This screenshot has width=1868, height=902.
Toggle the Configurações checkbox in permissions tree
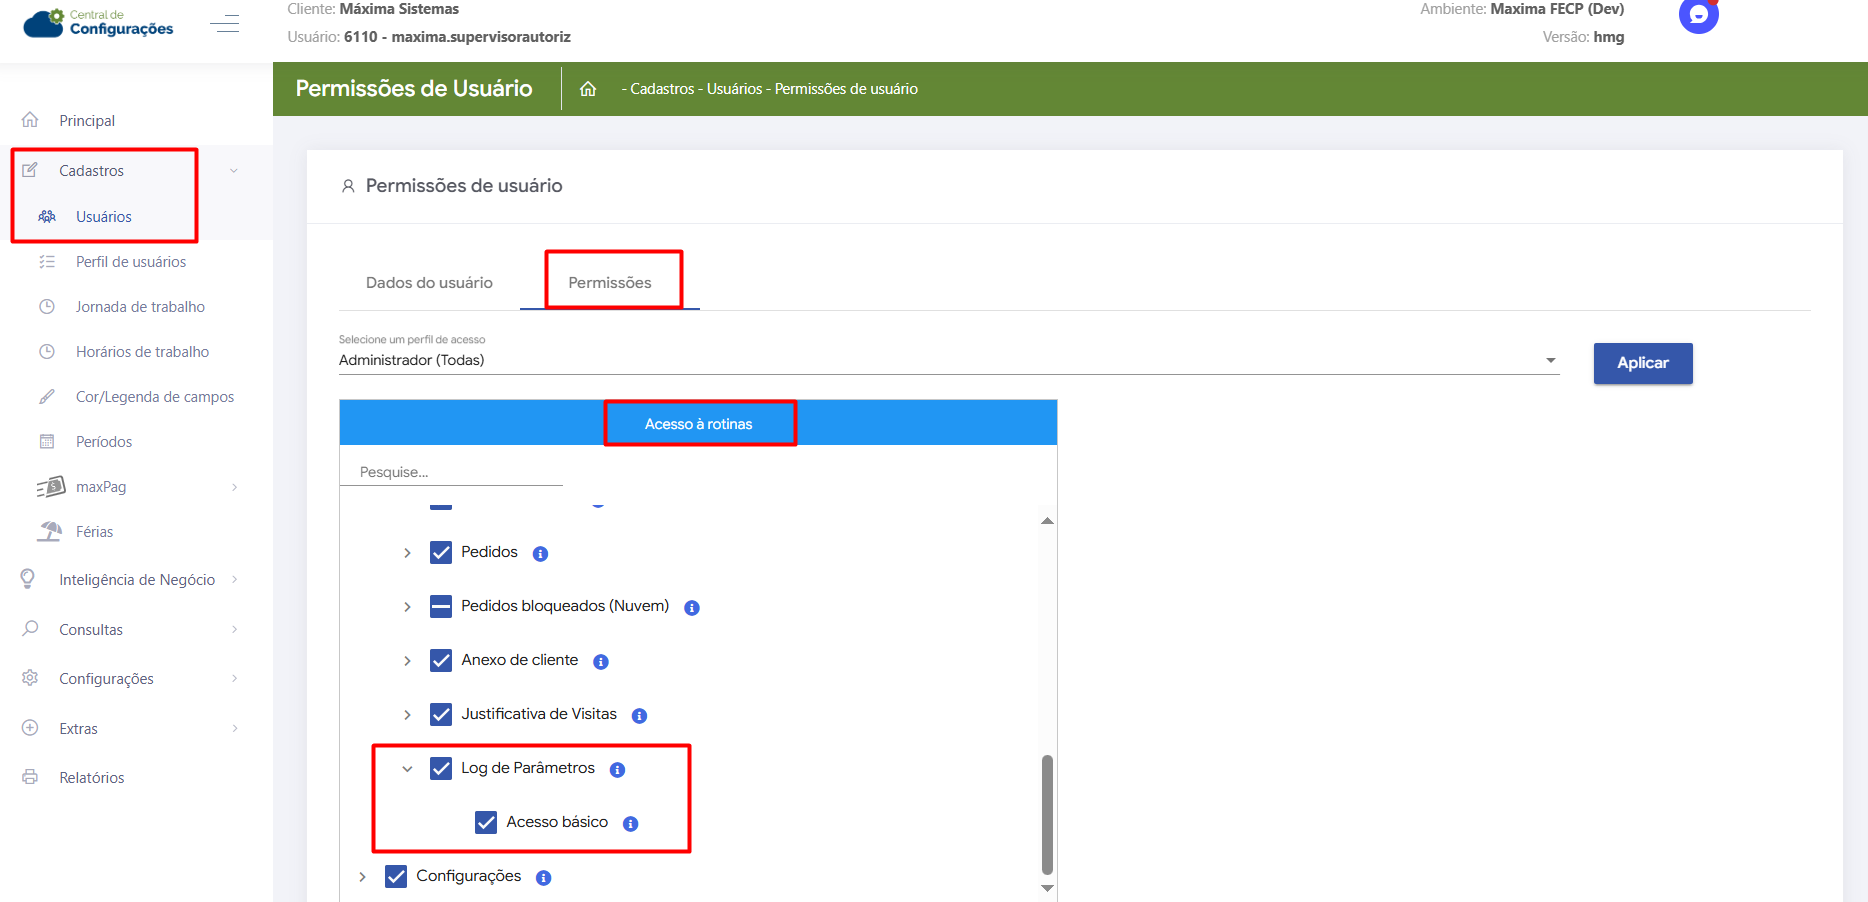tap(396, 877)
